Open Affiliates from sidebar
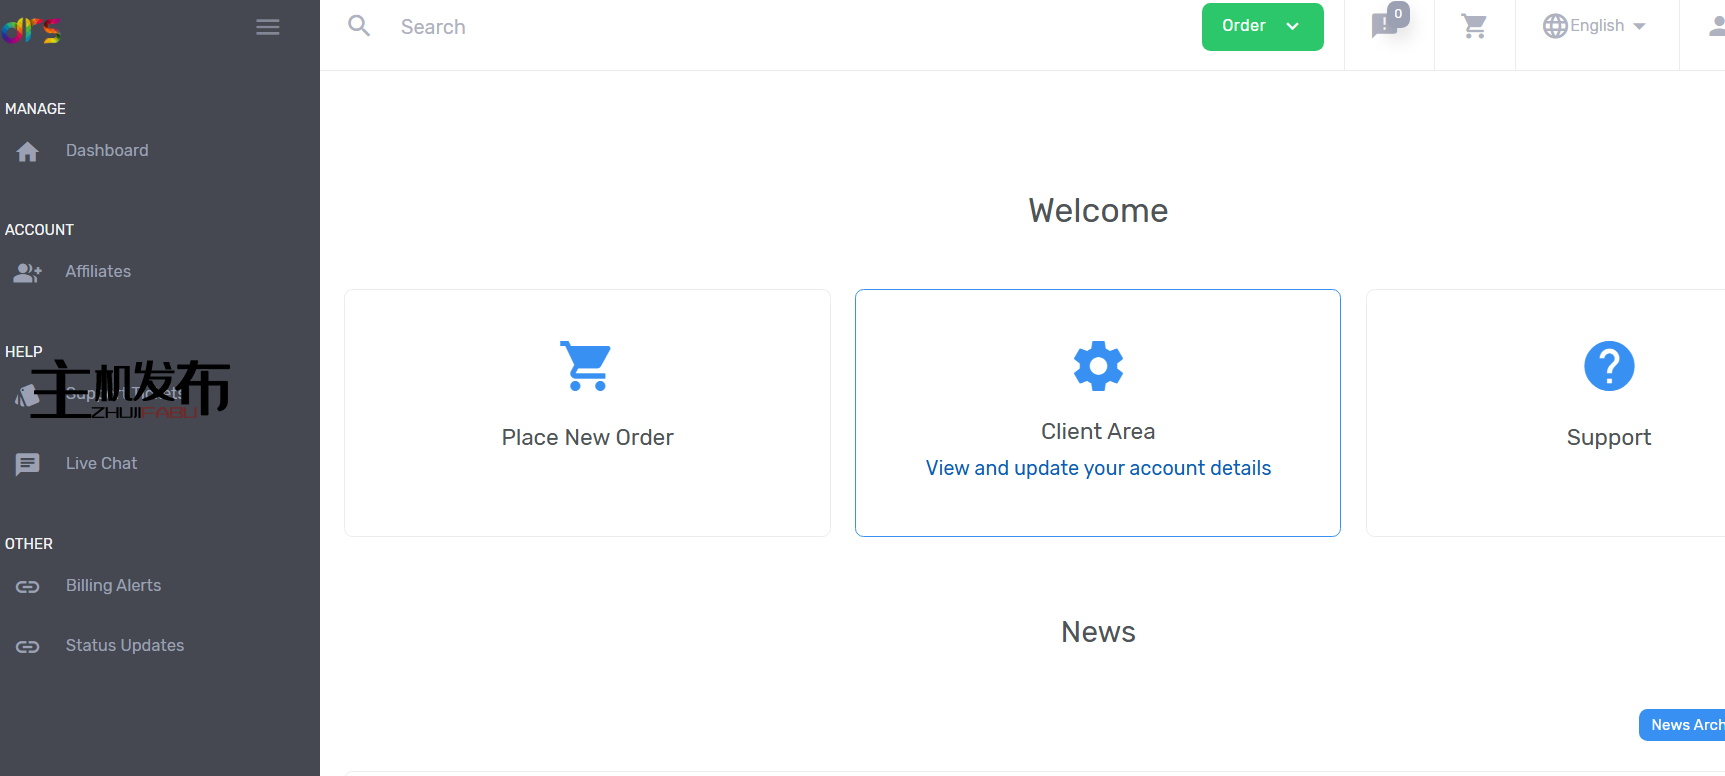 click(98, 272)
